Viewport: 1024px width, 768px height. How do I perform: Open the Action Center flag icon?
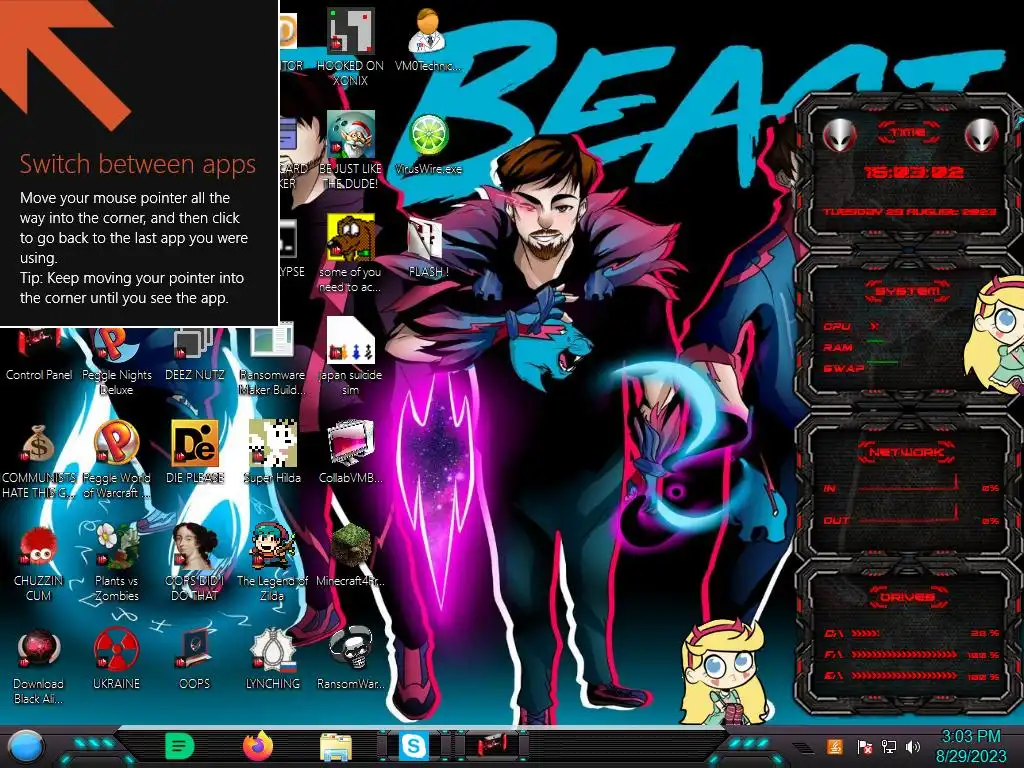(864, 746)
